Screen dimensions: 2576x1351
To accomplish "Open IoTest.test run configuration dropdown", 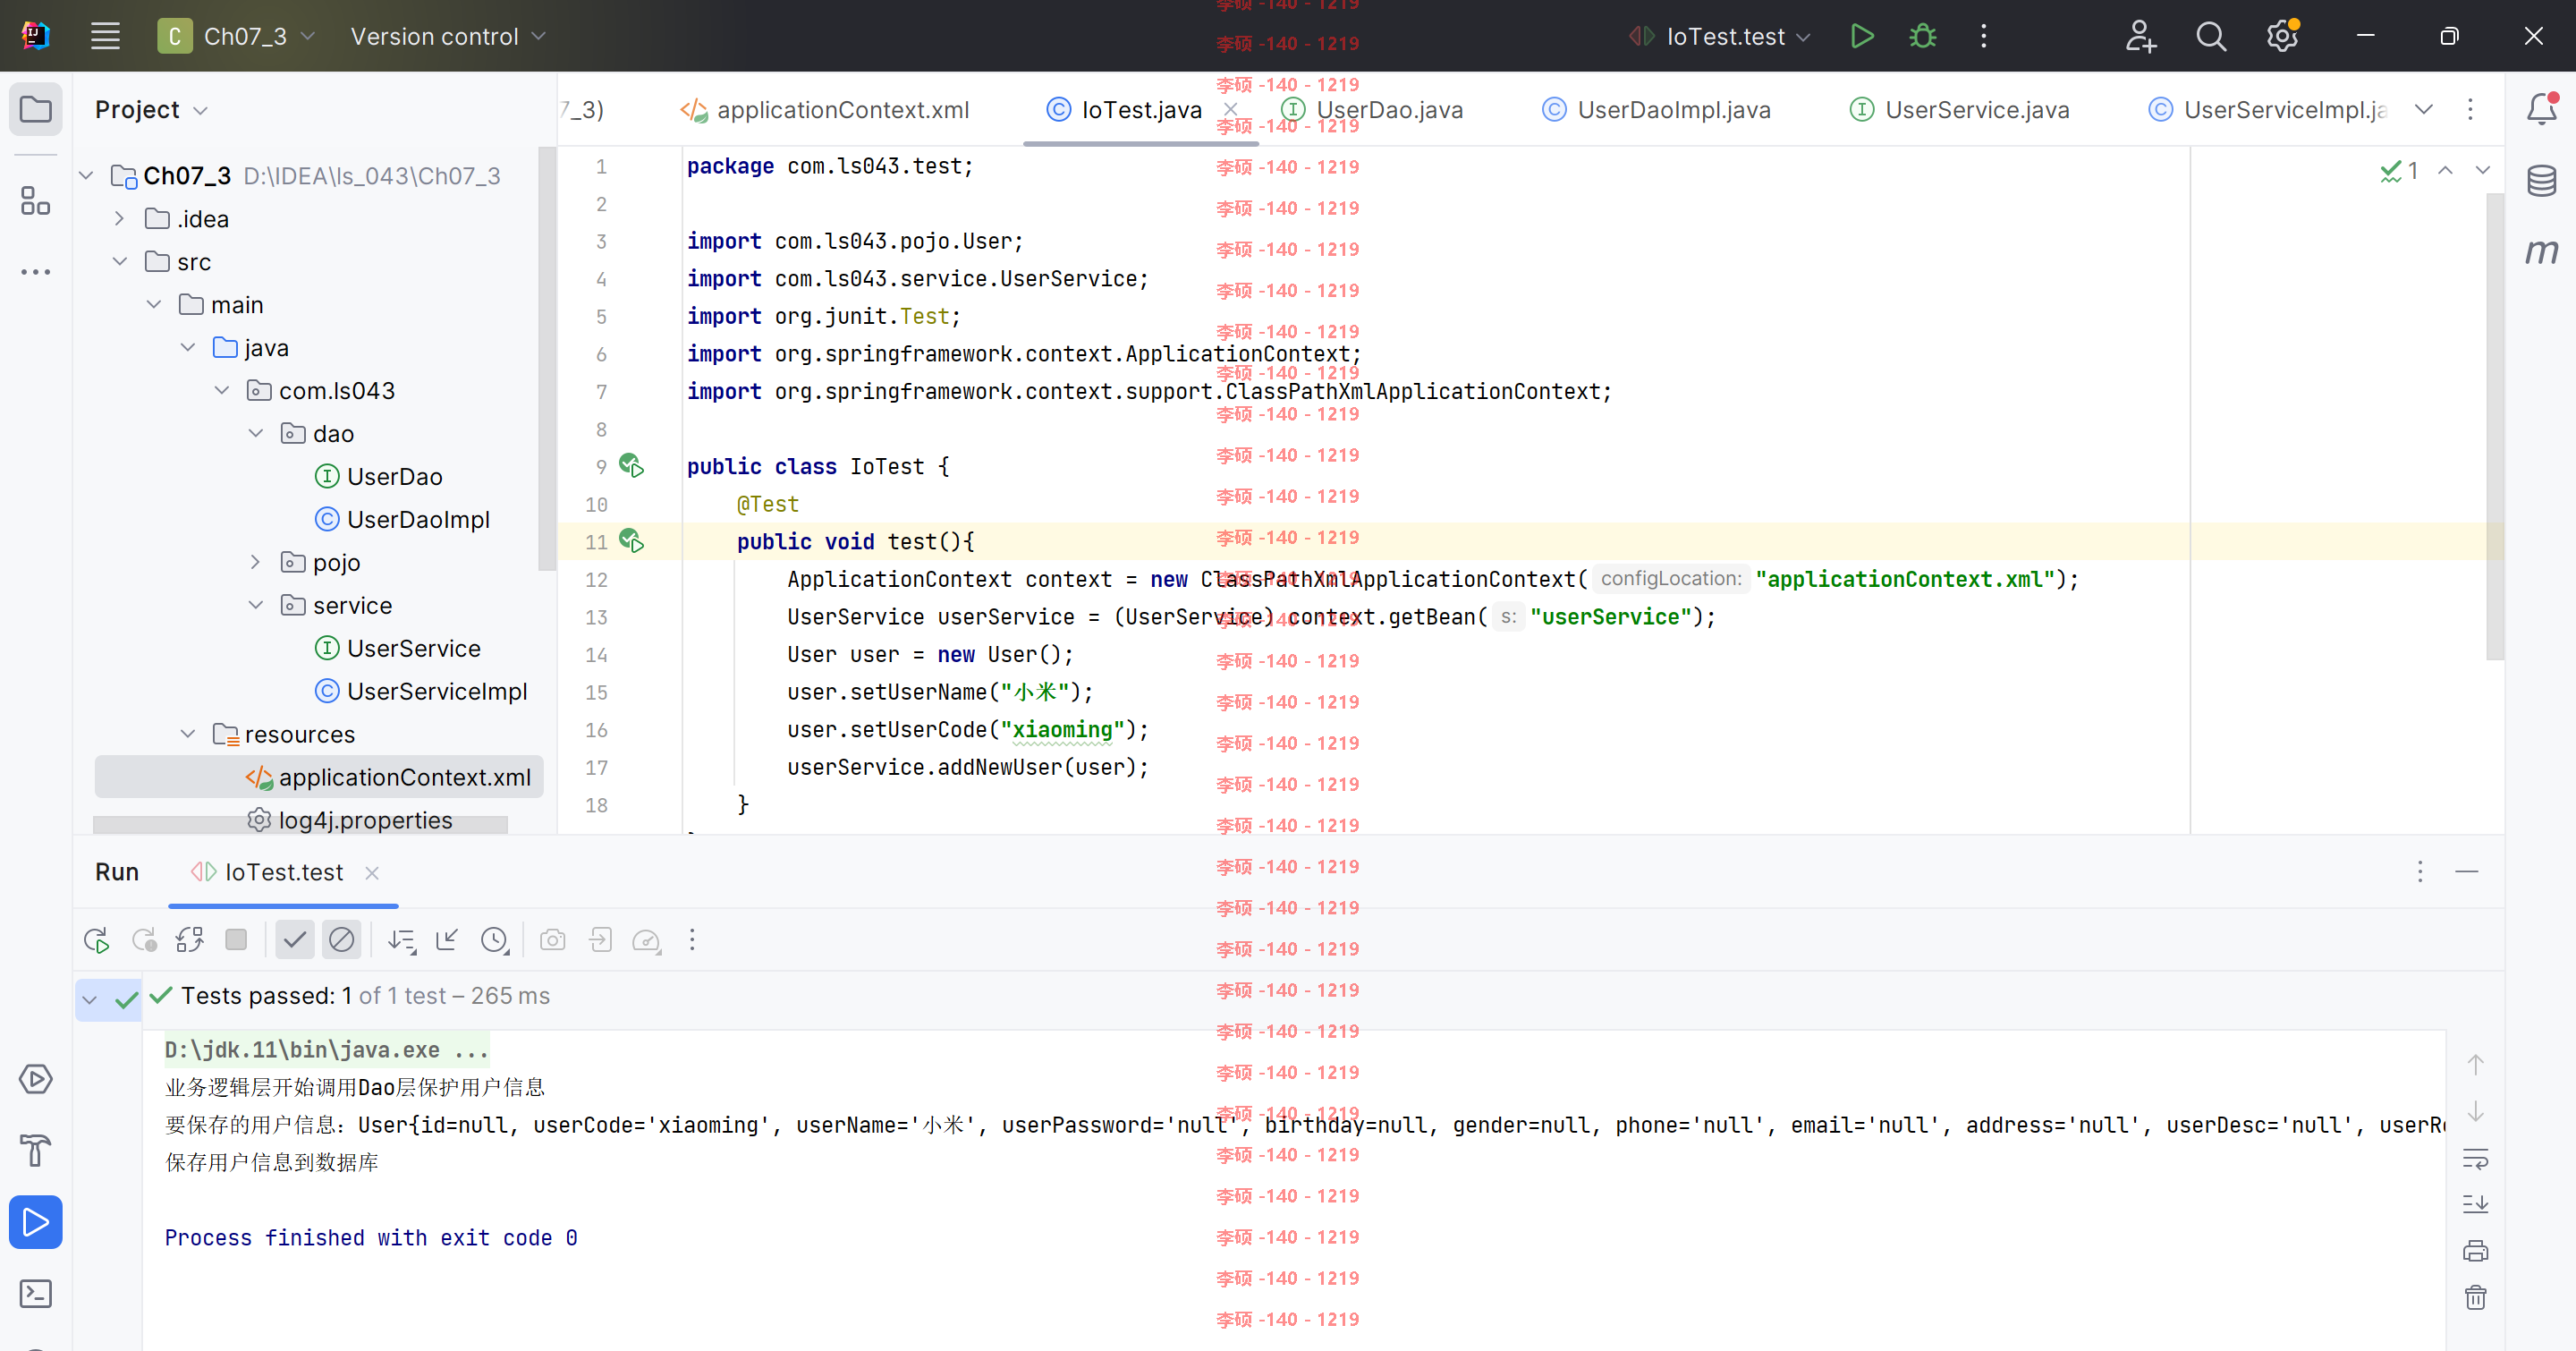I will pos(1720,36).
